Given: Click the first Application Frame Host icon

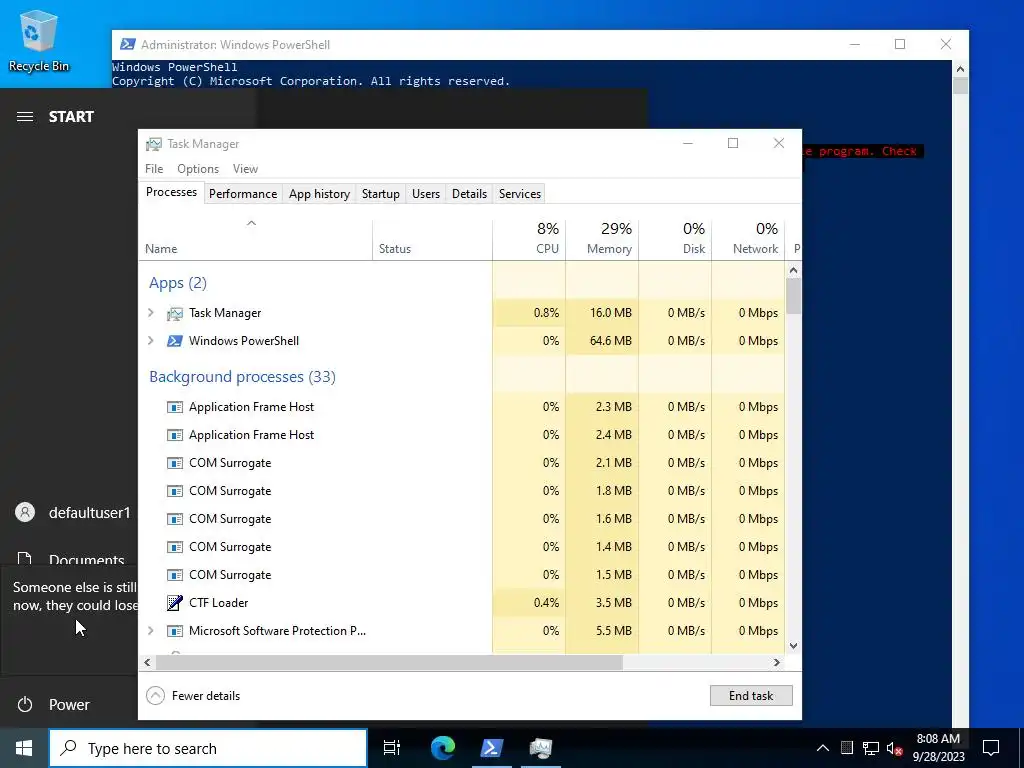Looking at the screenshot, I should 174,407.
